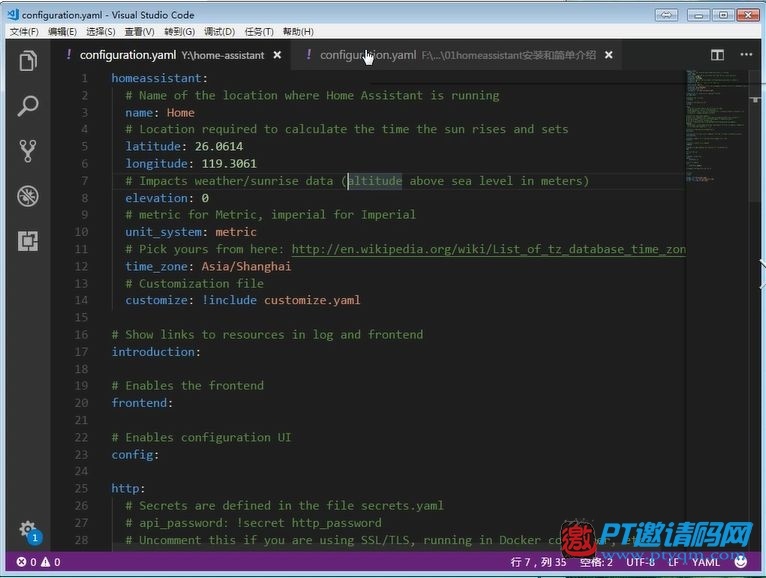Click the minimap code overview
Image resolution: width=766 pixels, height=578 pixels.
coord(716,127)
